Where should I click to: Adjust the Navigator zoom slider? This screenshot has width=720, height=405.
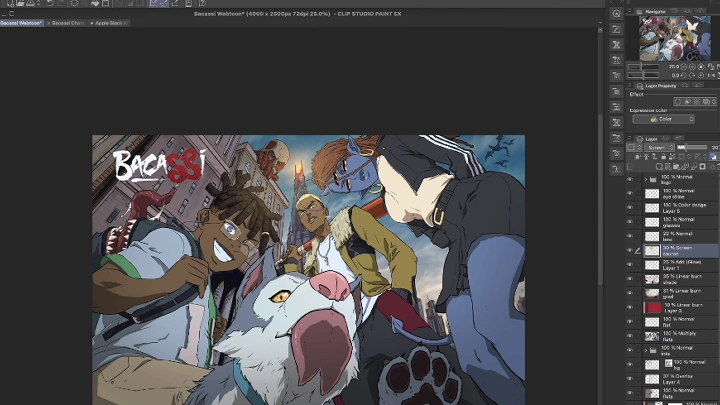[x=643, y=67]
